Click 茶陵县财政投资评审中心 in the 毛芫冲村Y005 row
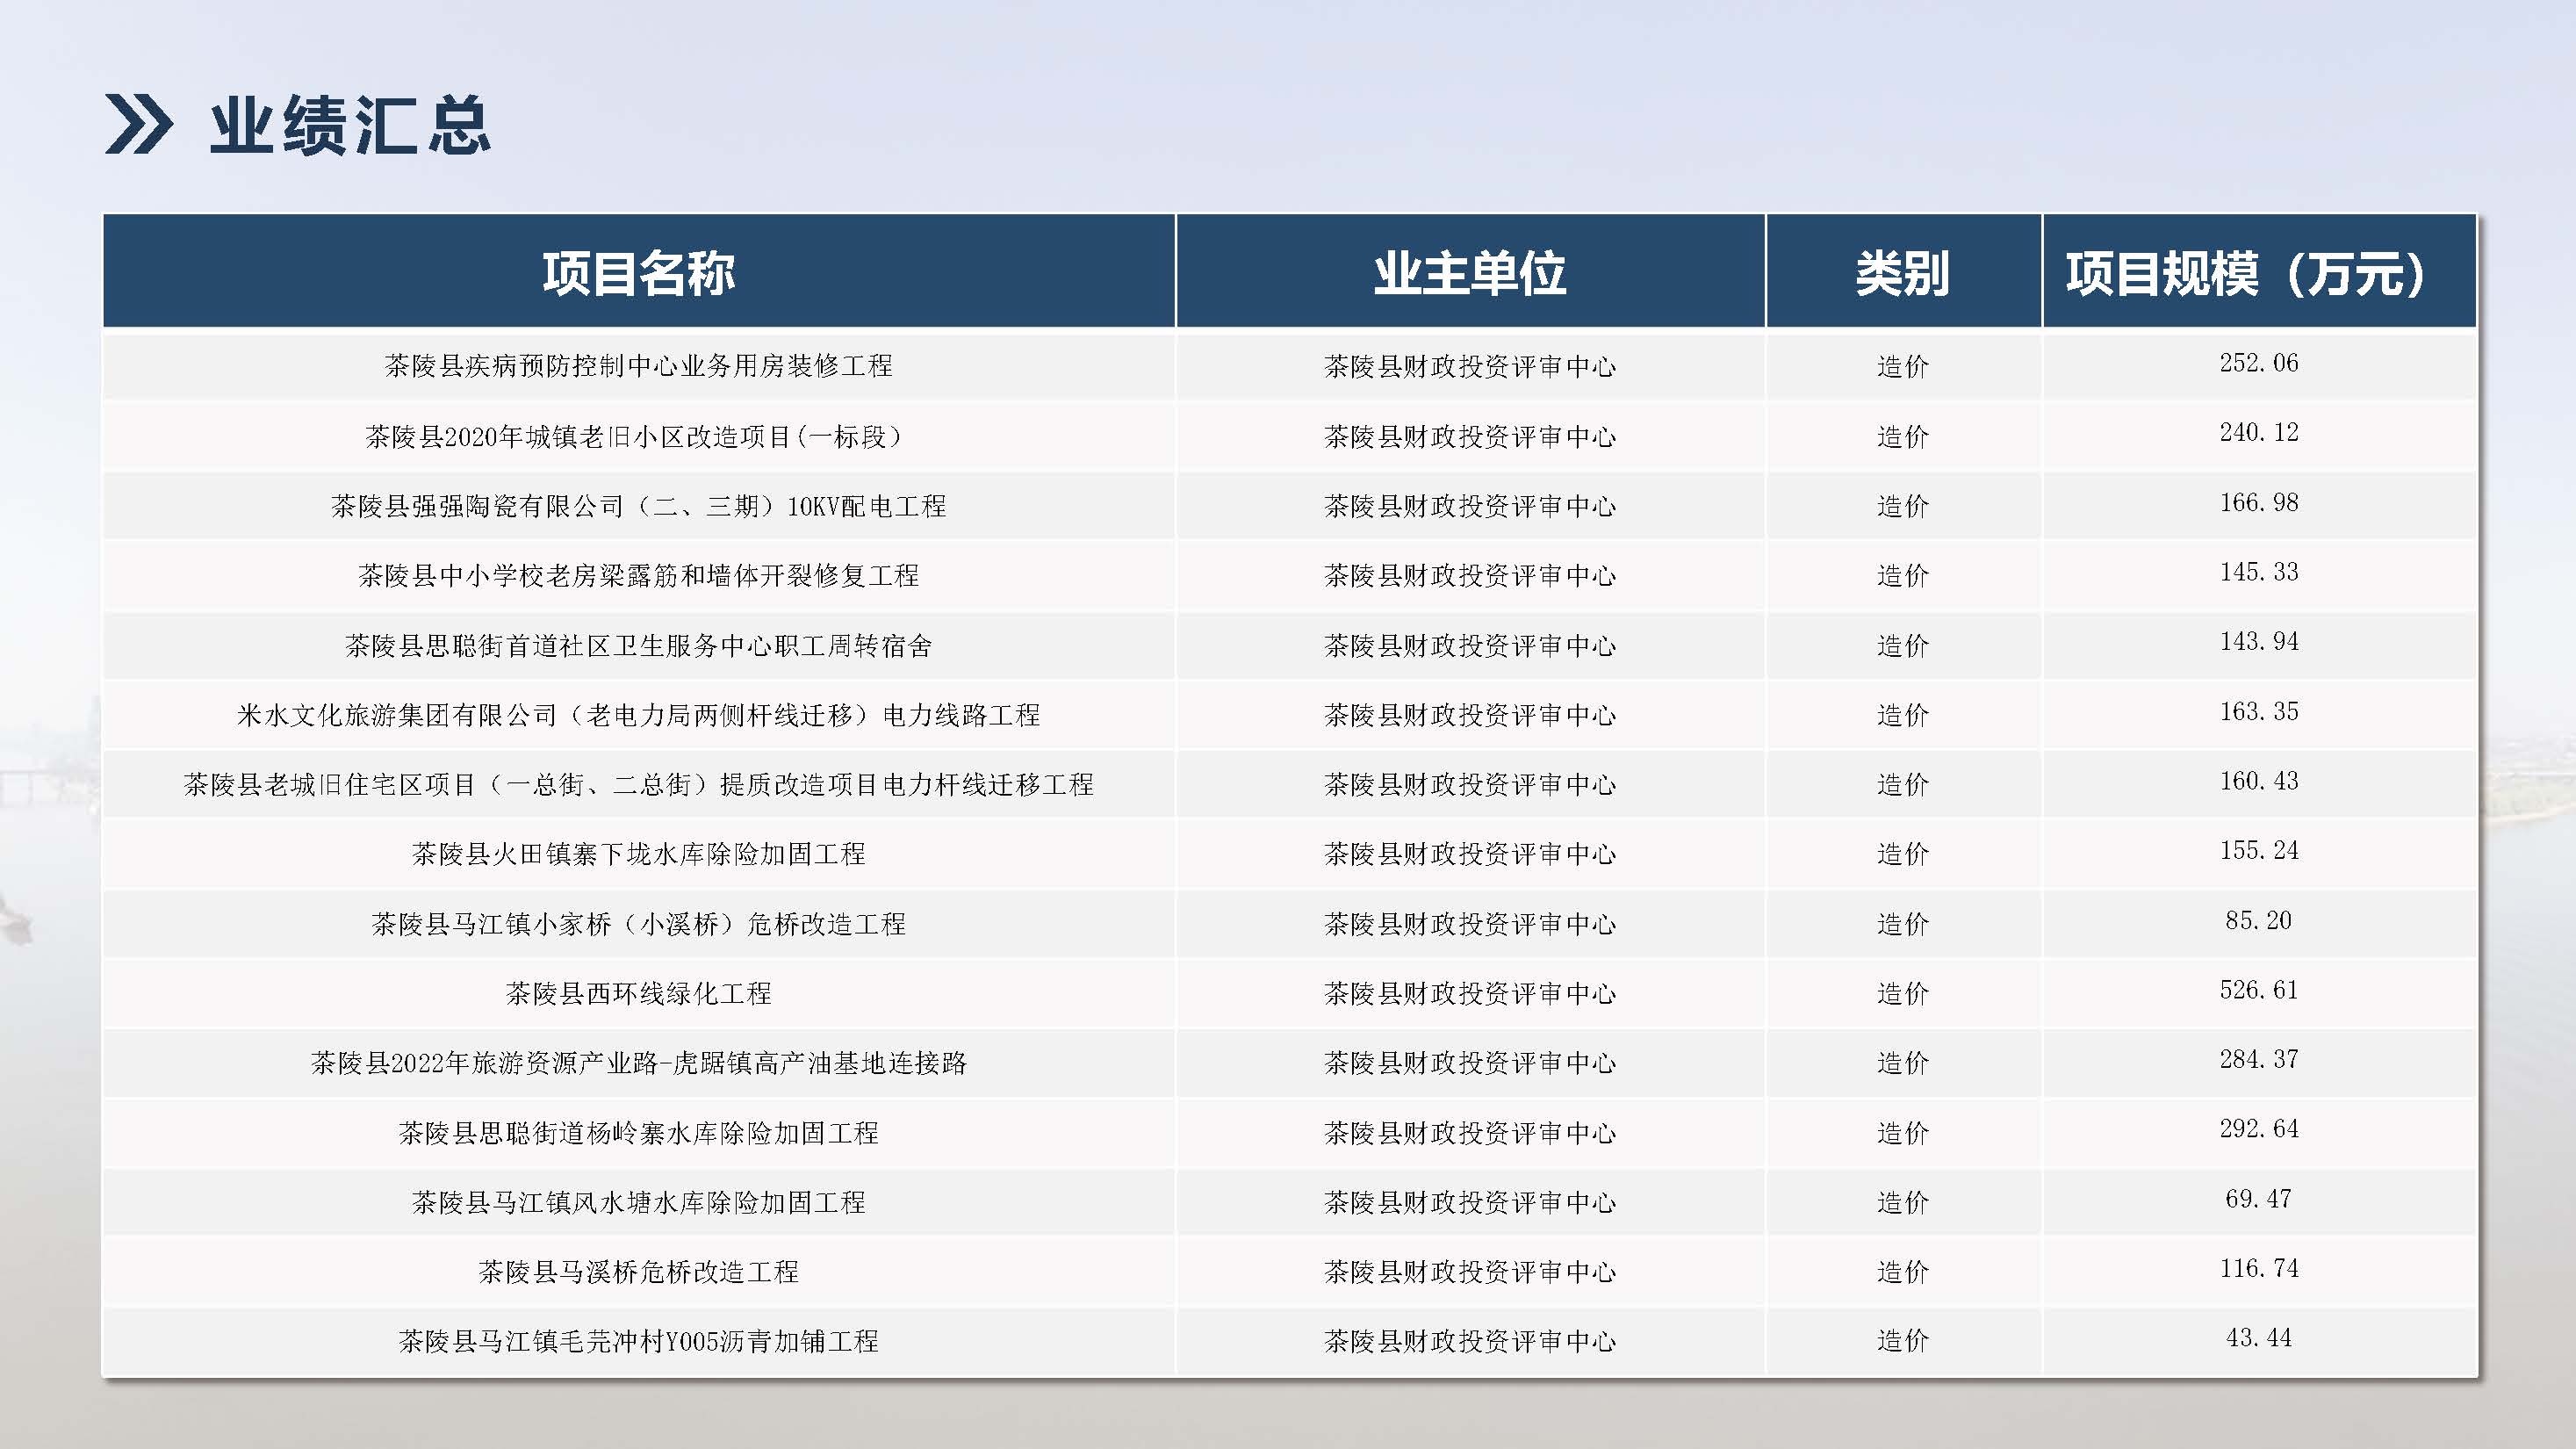2576x1449 pixels. (x=1470, y=1342)
